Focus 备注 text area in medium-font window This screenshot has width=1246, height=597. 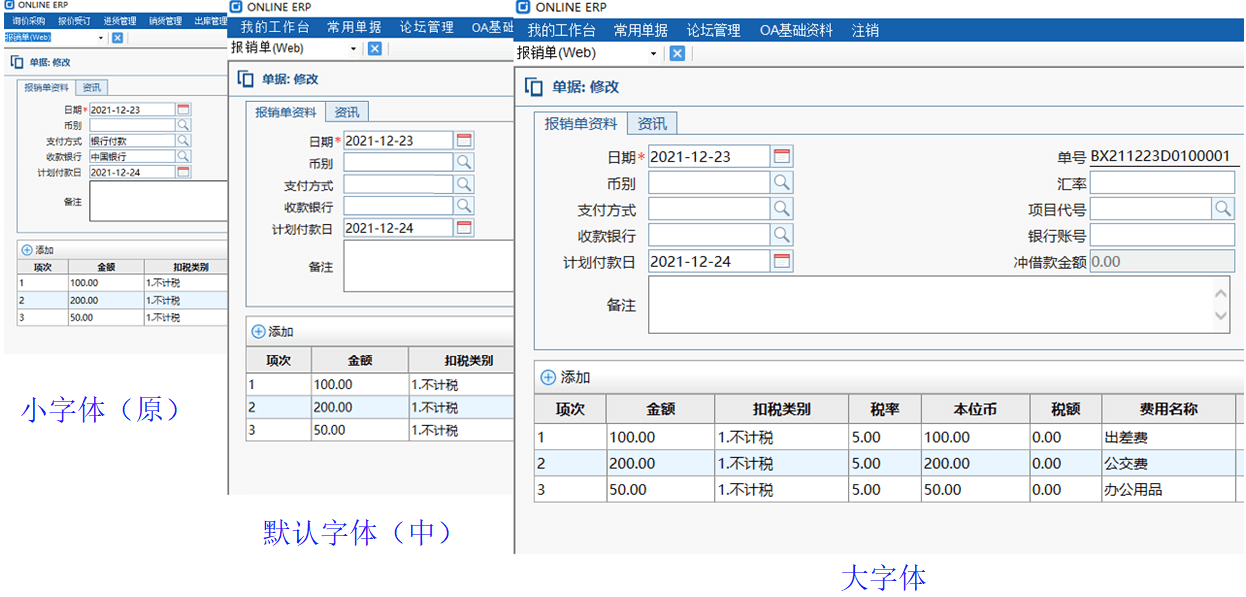[428, 266]
